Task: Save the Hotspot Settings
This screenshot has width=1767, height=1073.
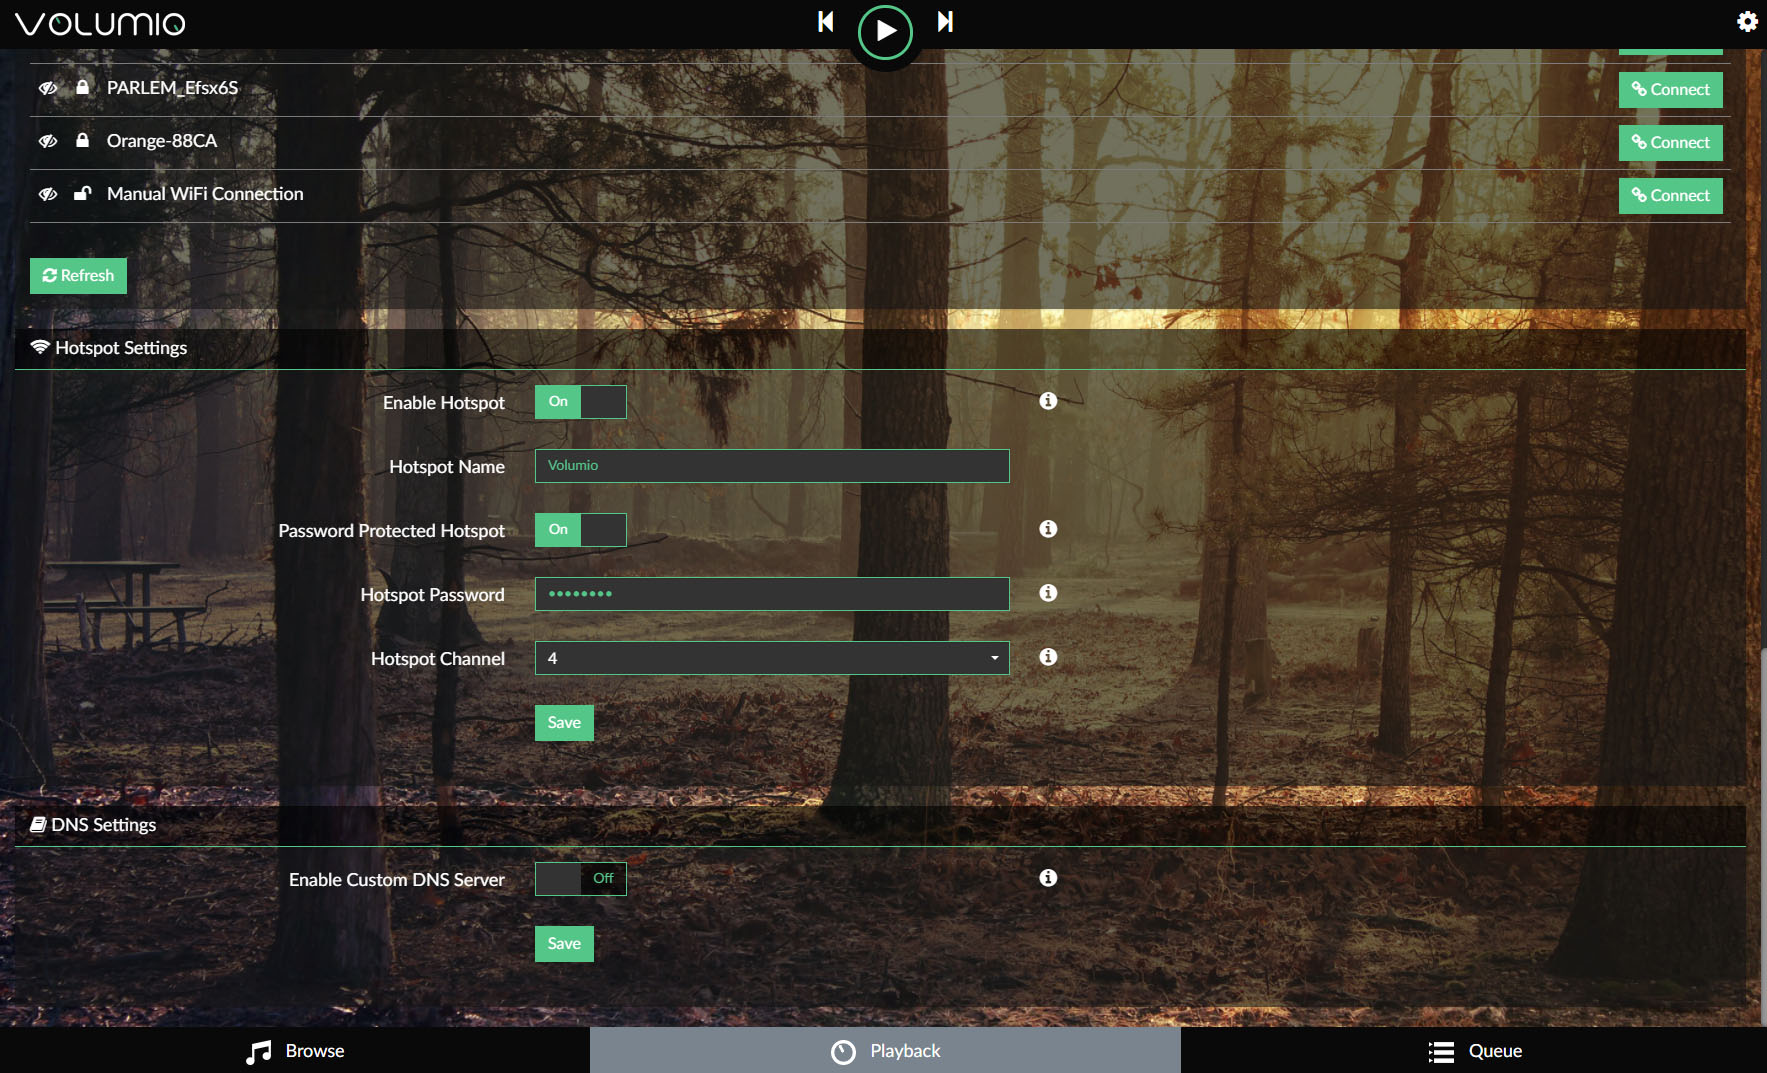Action: pyautogui.click(x=564, y=723)
